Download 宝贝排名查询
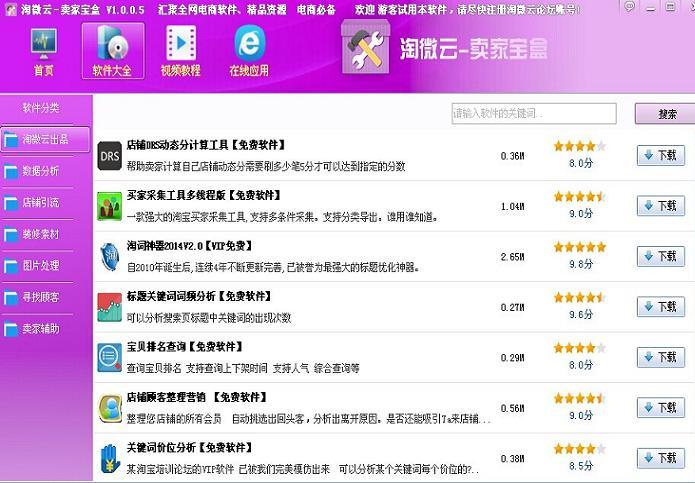Image resolution: width=695 pixels, height=483 pixels. [x=660, y=357]
